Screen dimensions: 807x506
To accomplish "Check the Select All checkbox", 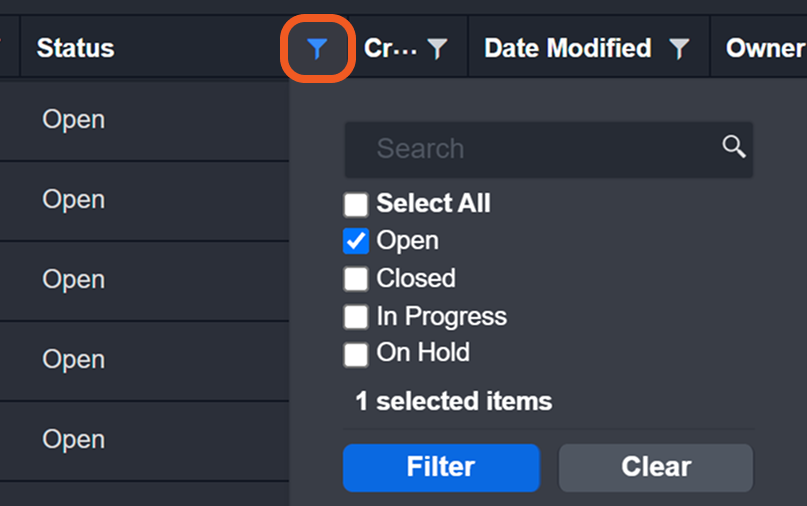I will pyautogui.click(x=356, y=204).
